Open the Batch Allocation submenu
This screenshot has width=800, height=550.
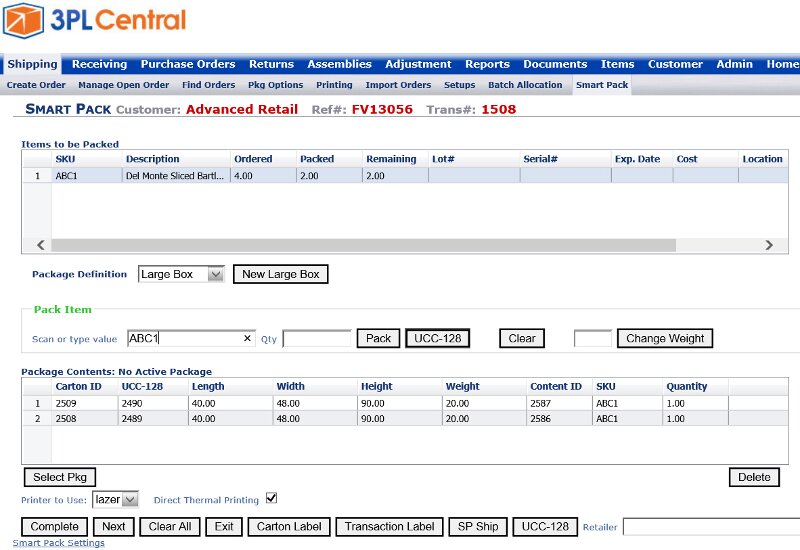pyautogui.click(x=525, y=85)
